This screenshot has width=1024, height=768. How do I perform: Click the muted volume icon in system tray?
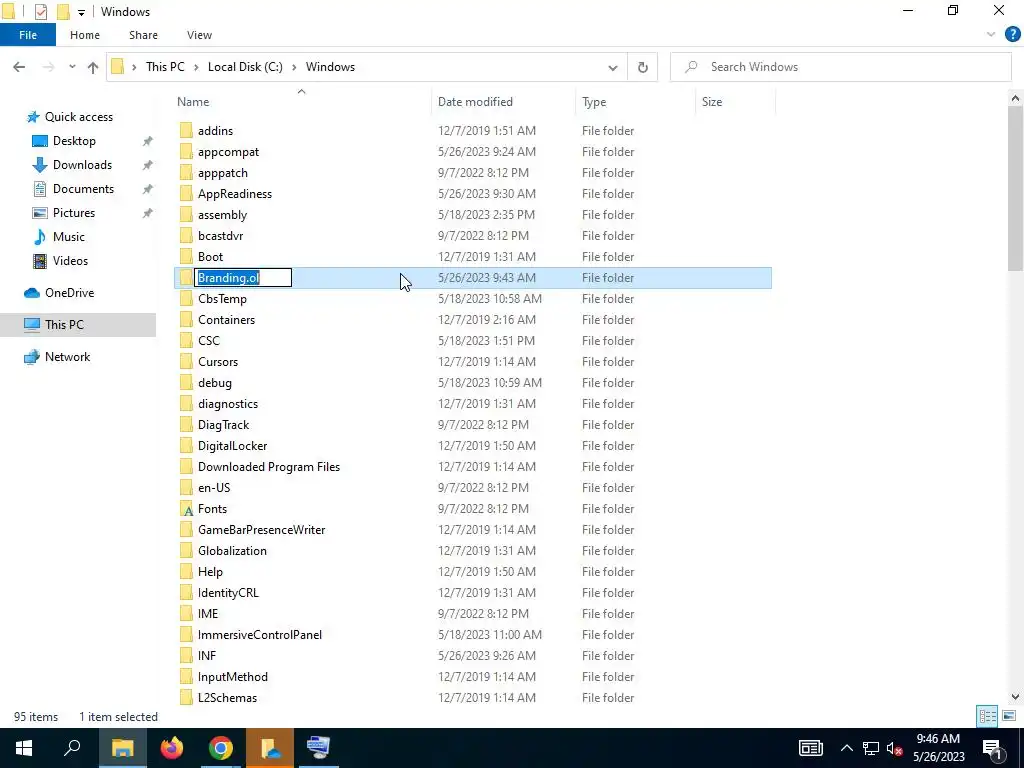(x=895, y=748)
